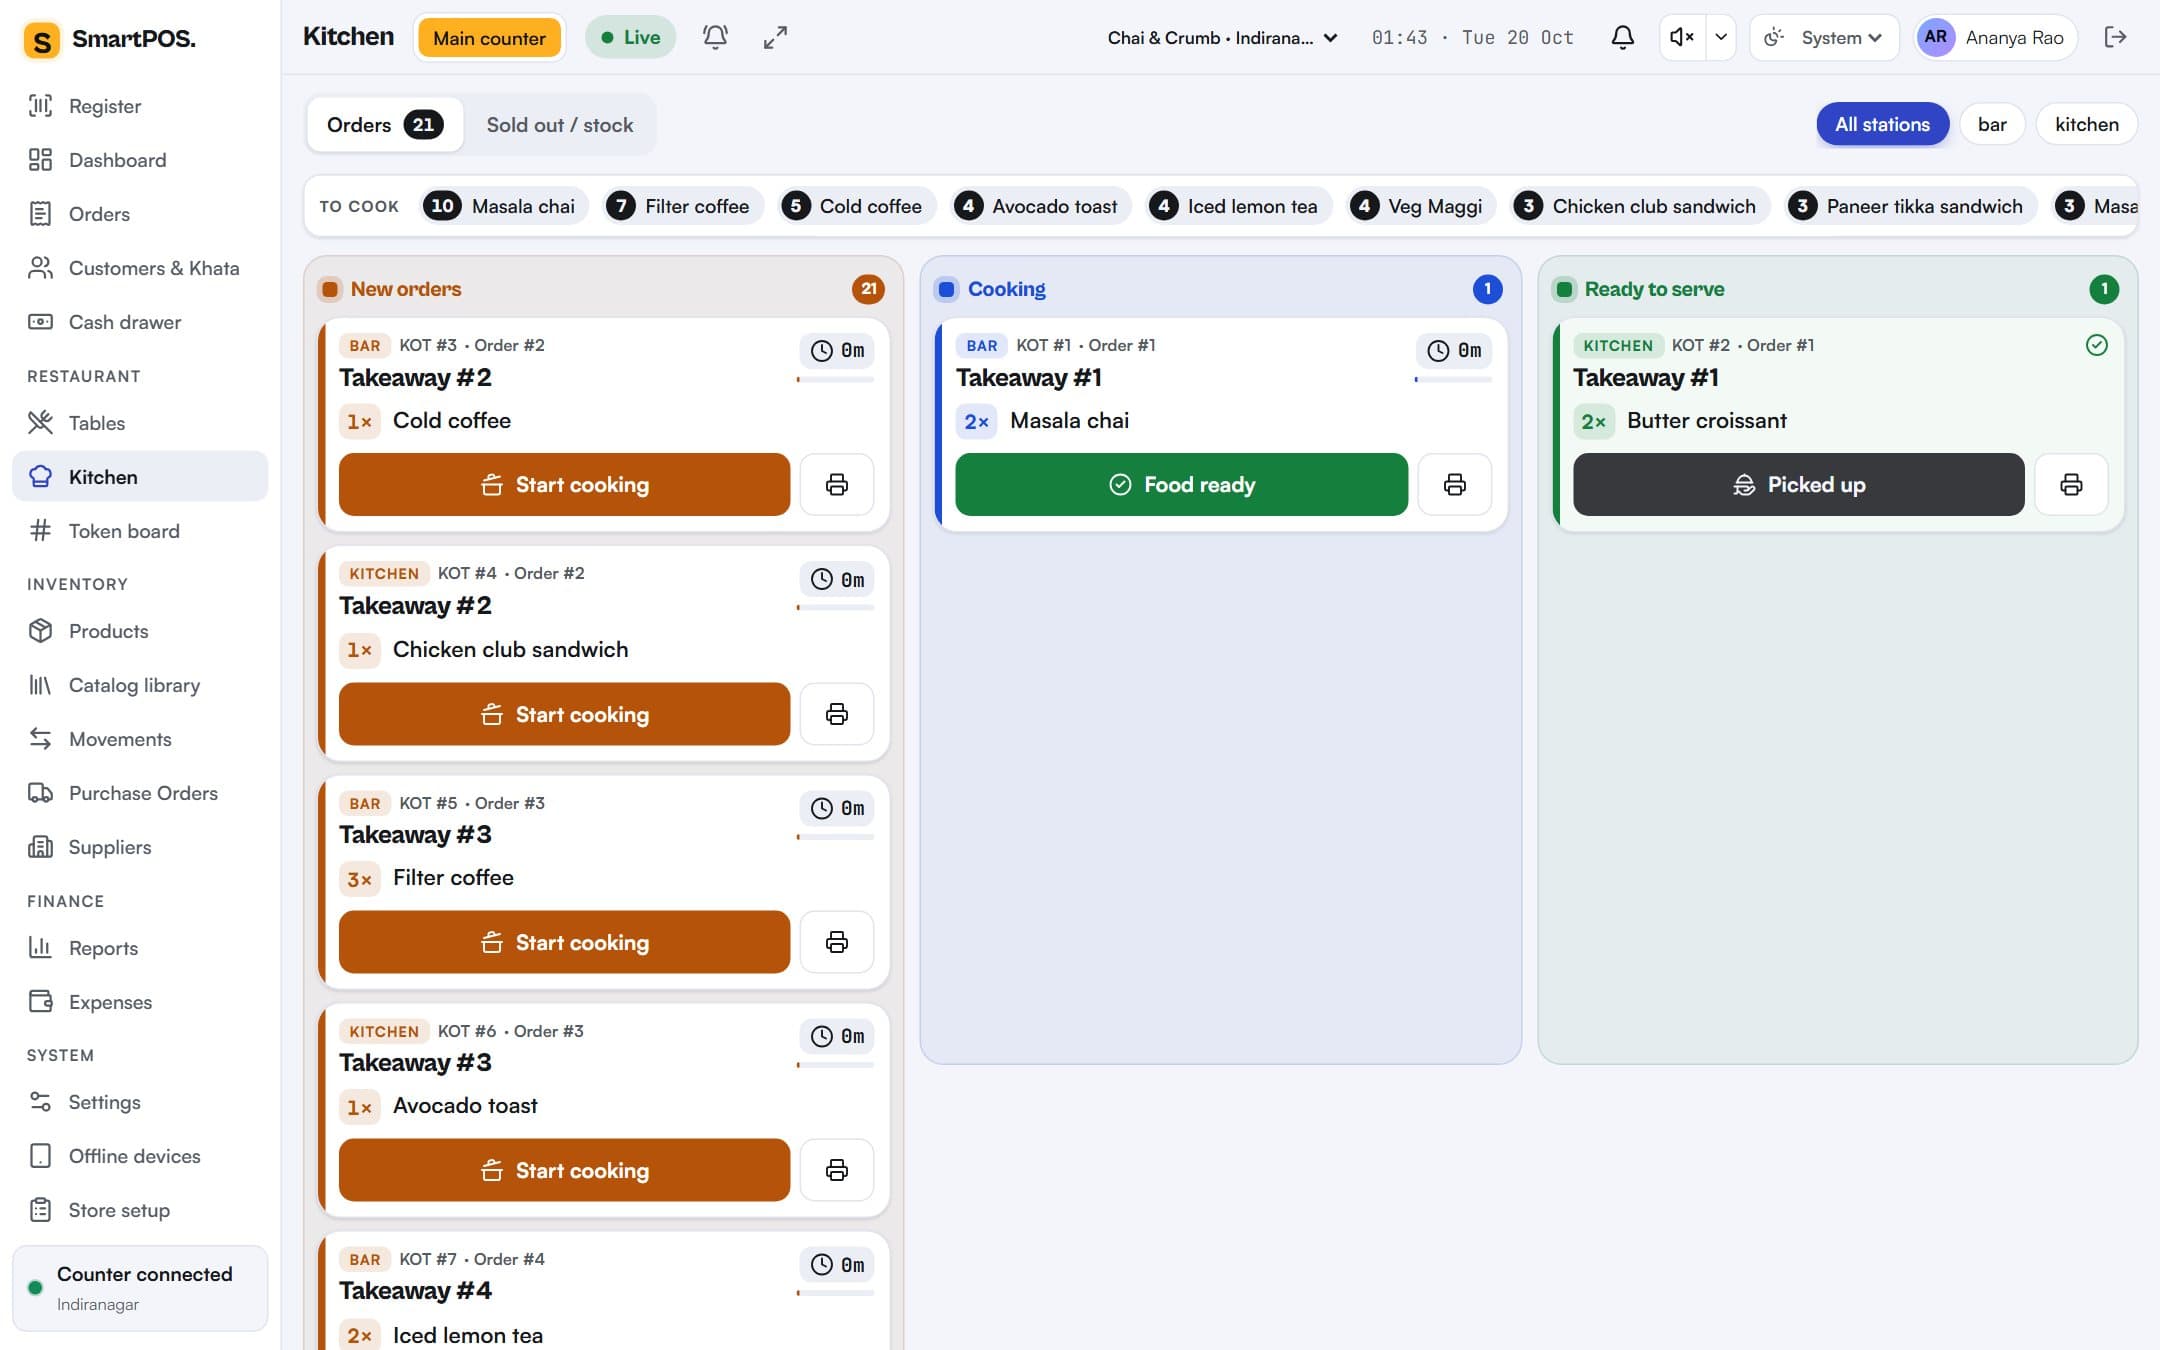Open the Ananya Rao profile menu
This screenshot has height=1350, width=2160.
pyautogui.click(x=1996, y=38)
